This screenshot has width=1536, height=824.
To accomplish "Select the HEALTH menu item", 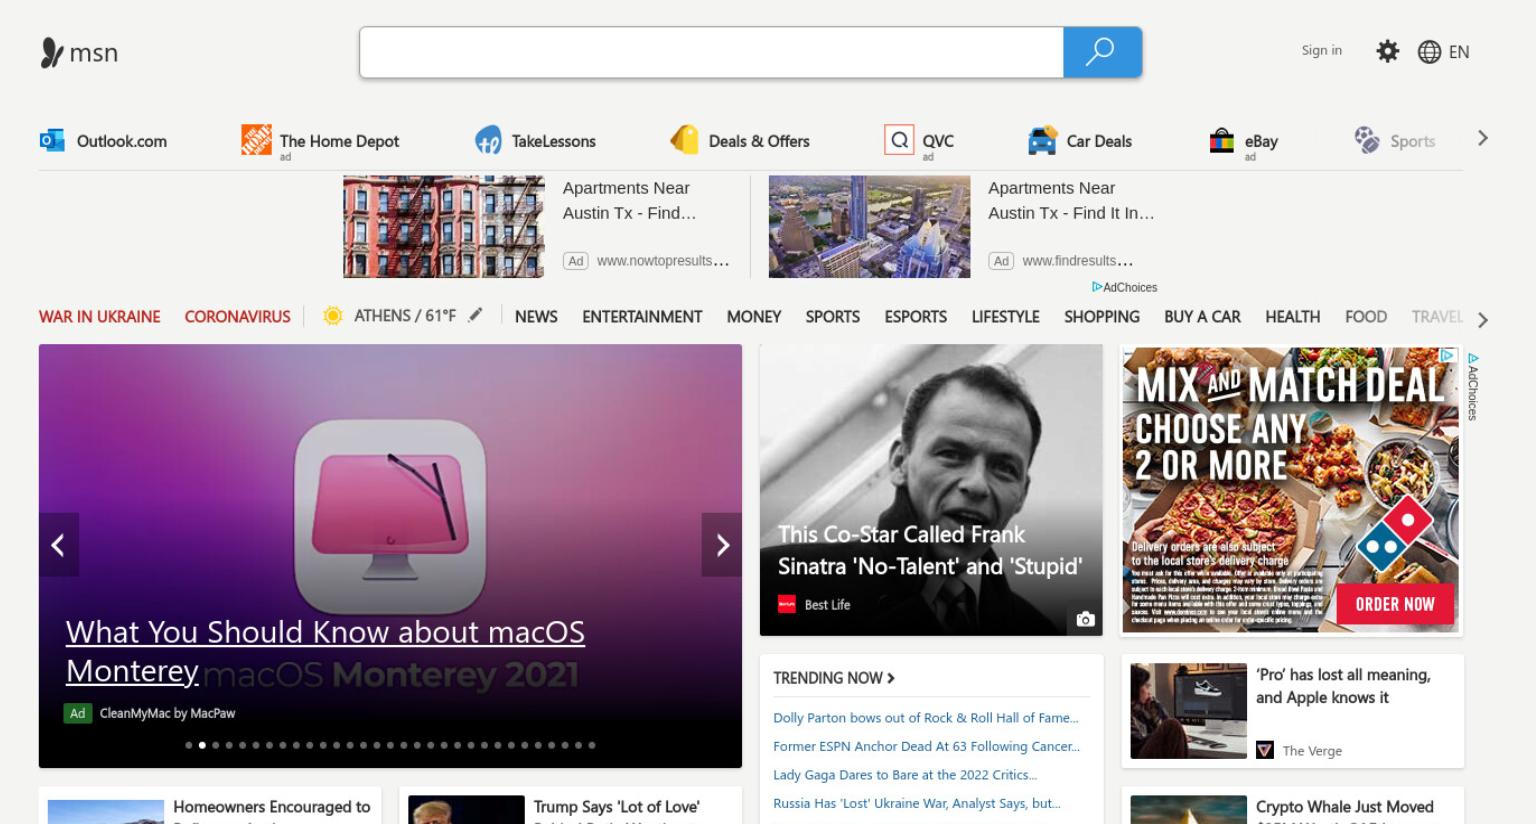I will 1292,317.
